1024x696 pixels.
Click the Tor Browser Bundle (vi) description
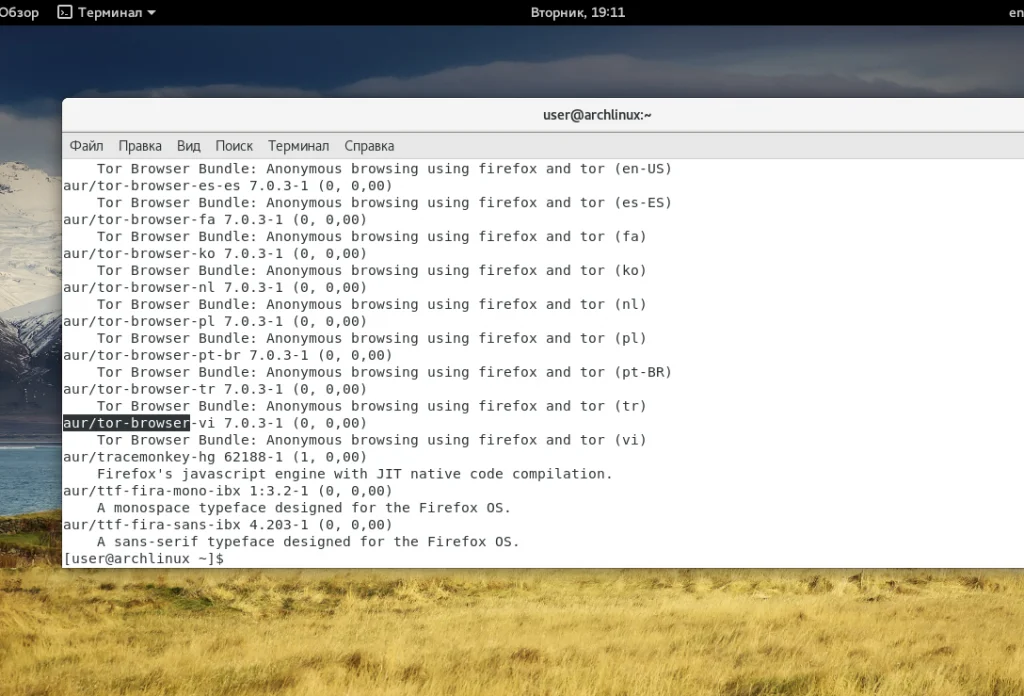372,440
